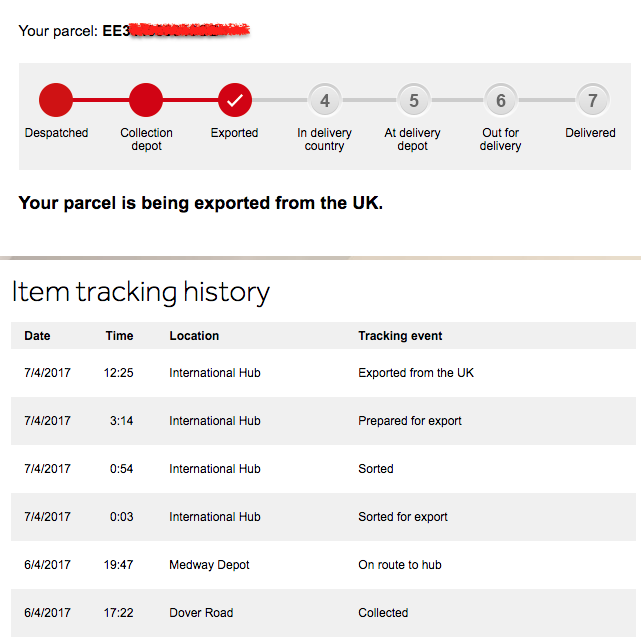The width and height of the screenshot is (641, 644).
Task: Click the Medway Depot location
Action: click(209, 565)
